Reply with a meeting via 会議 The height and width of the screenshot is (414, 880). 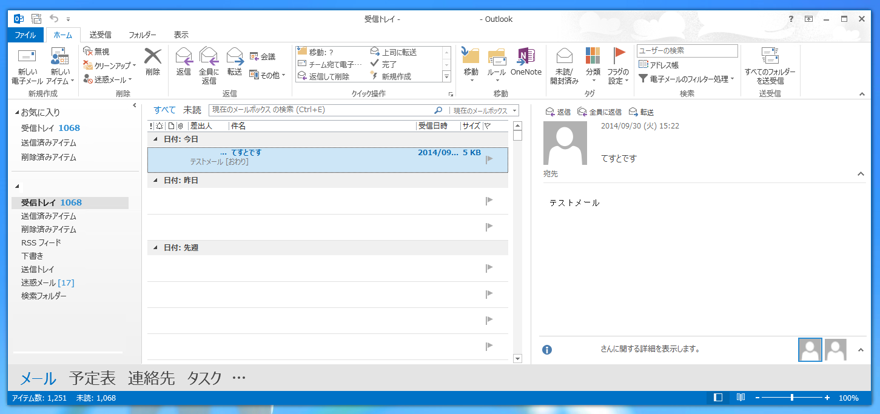(x=262, y=57)
